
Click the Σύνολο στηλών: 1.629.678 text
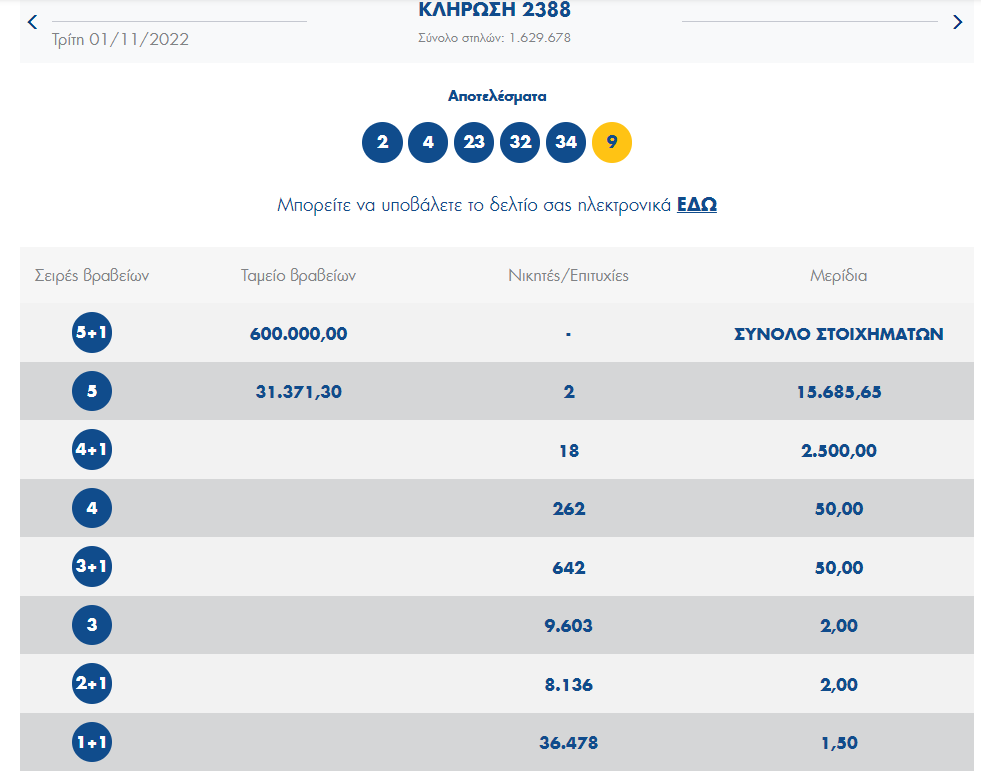click(x=494, y=38)
